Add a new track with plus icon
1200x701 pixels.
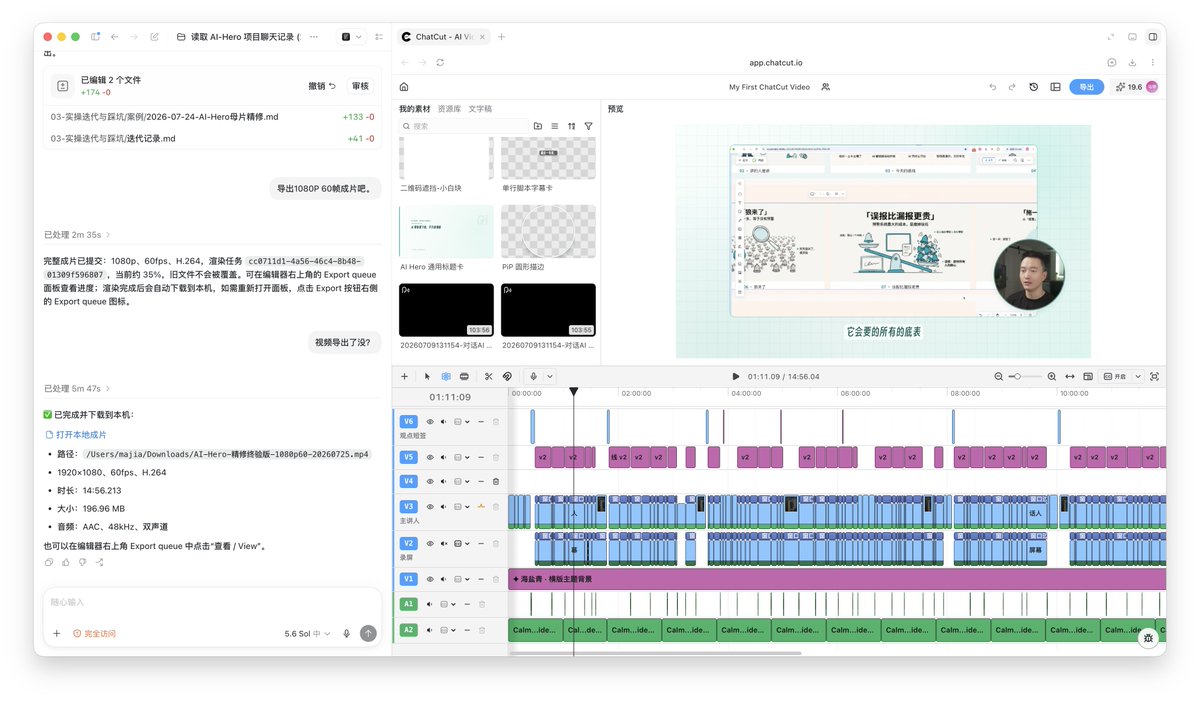click(x=404, y=376)
